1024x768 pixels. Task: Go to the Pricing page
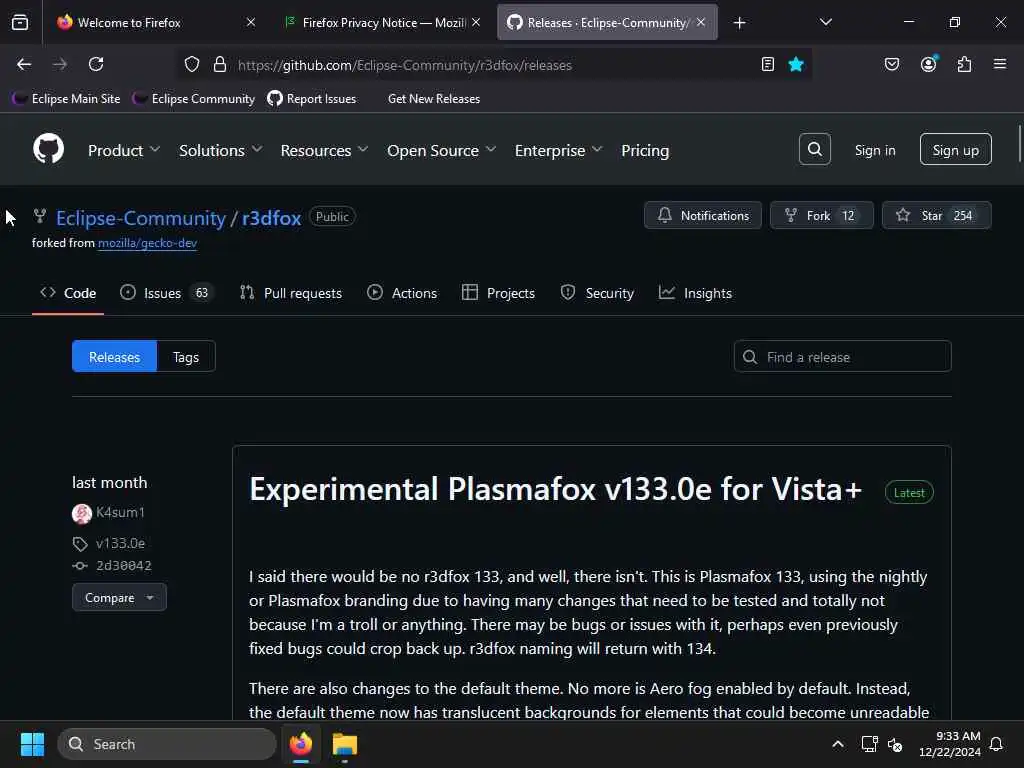(645, 150)
